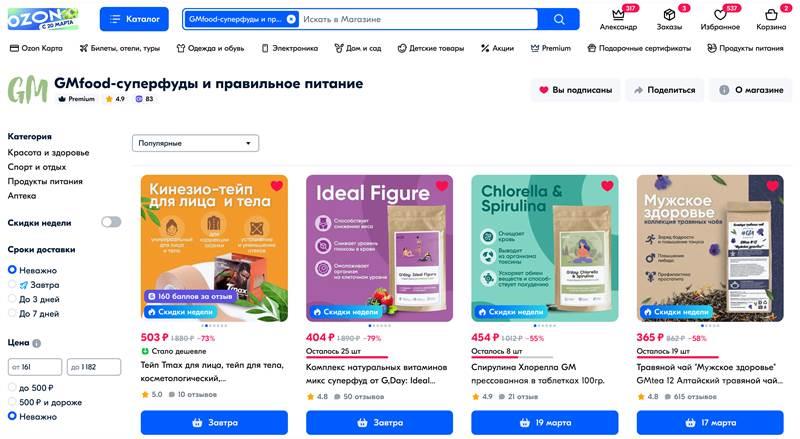Viewport: 800px width, 439px height.
Task: Unfavorite the Ideal Figure product heart
Action: pyautogui.click(x=442, y=186)
